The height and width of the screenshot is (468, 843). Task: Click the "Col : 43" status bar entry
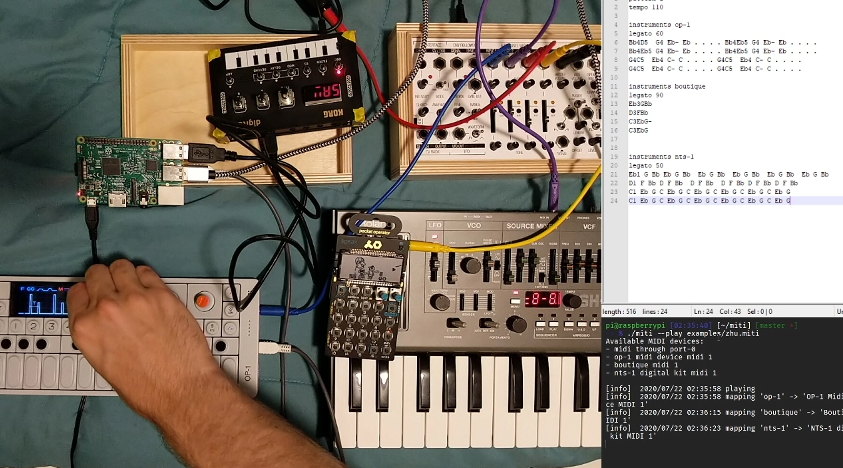(x=731, y=311)
